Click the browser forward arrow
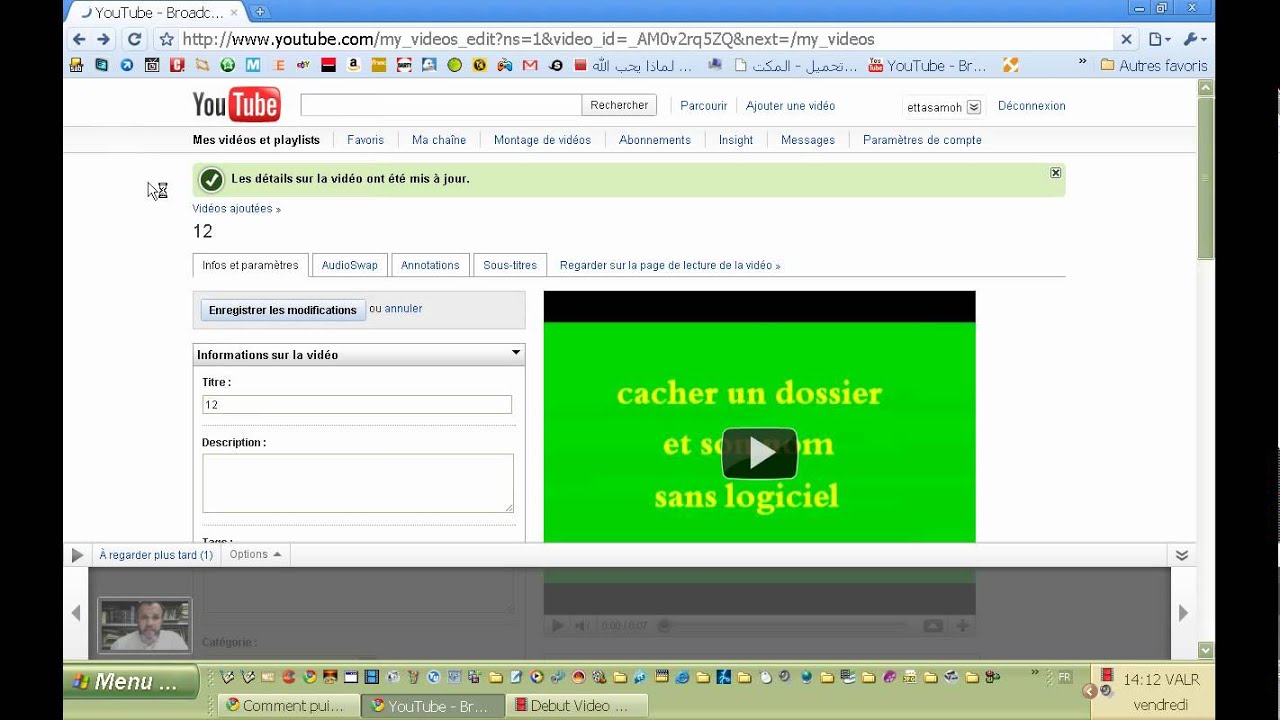 [103, 39]
